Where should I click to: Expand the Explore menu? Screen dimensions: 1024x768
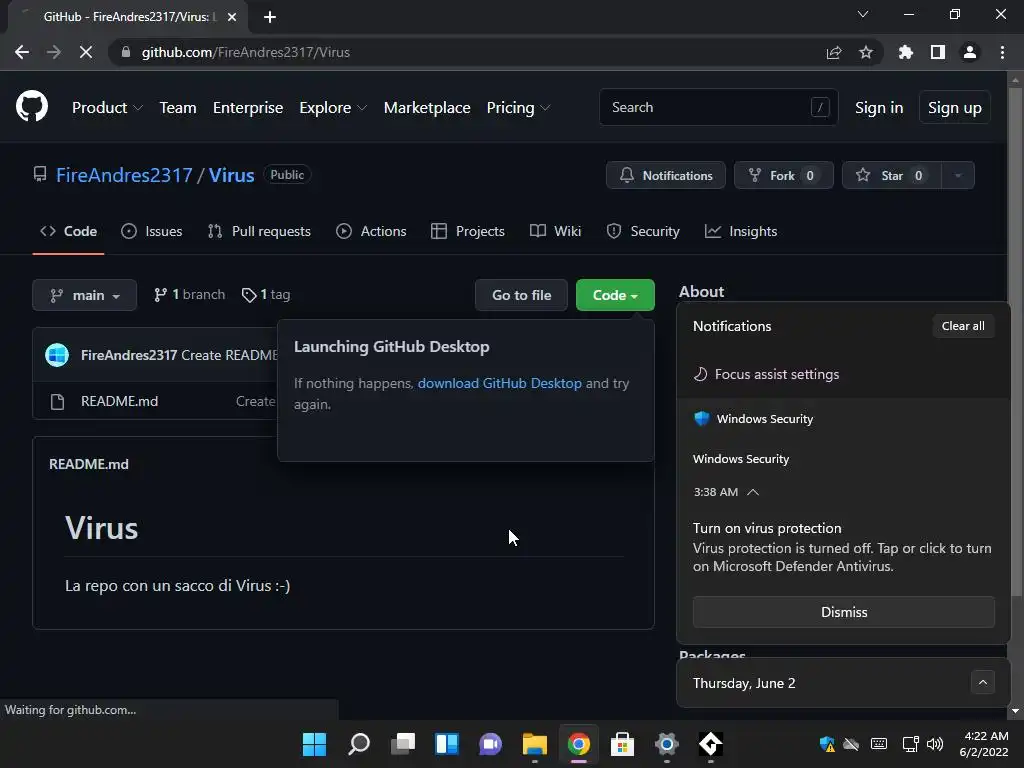(x=333, y=108)
